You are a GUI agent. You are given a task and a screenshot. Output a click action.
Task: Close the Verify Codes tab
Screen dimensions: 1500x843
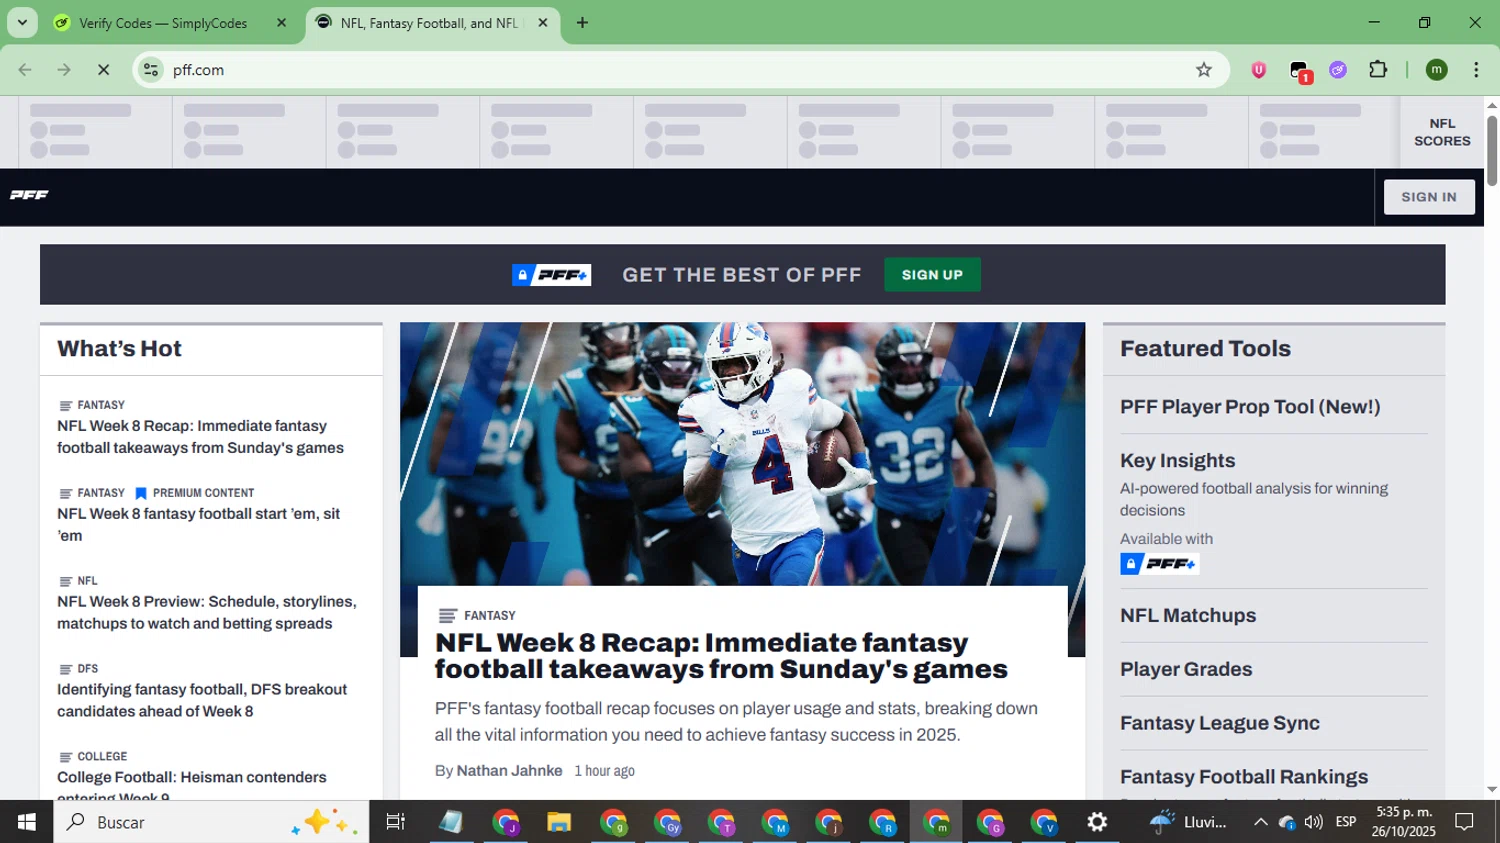point(281,23)
